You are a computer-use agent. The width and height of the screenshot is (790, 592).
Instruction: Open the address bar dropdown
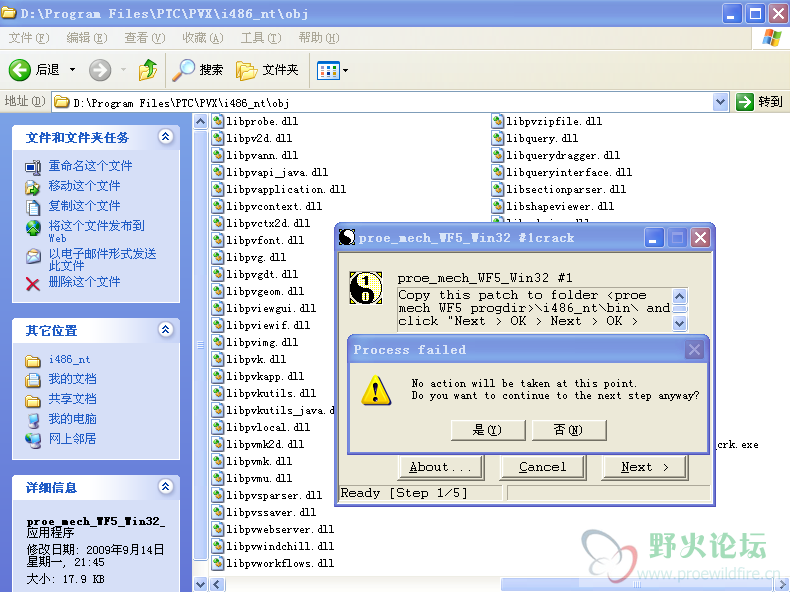click(721, 102)
